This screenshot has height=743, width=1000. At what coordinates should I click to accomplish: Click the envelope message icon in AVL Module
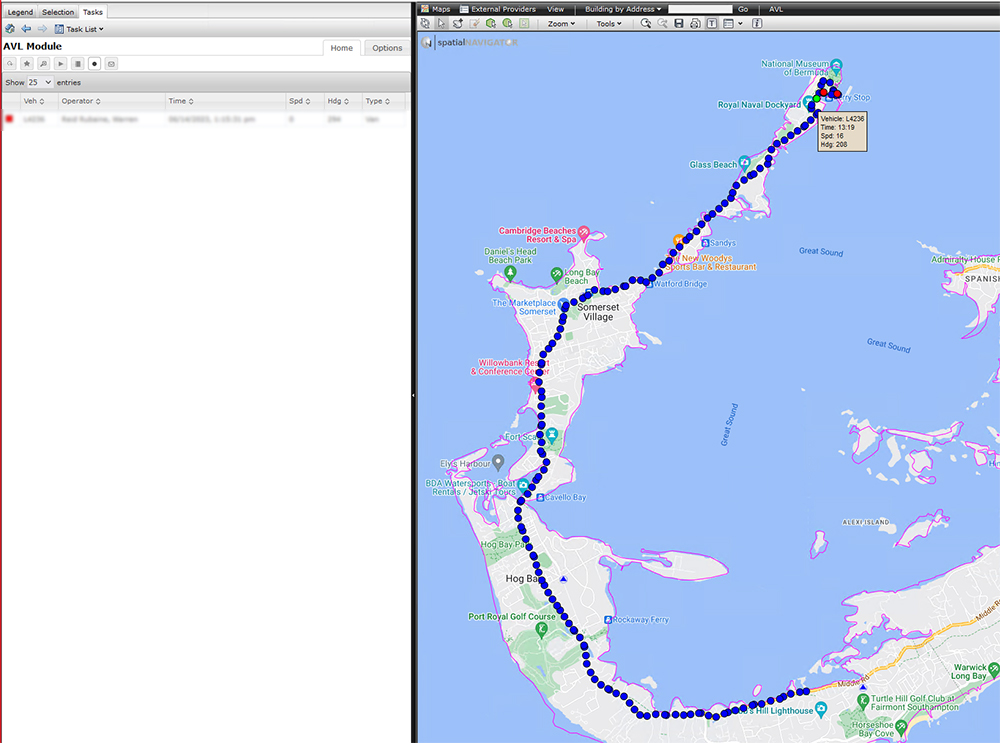pos(111,64)
